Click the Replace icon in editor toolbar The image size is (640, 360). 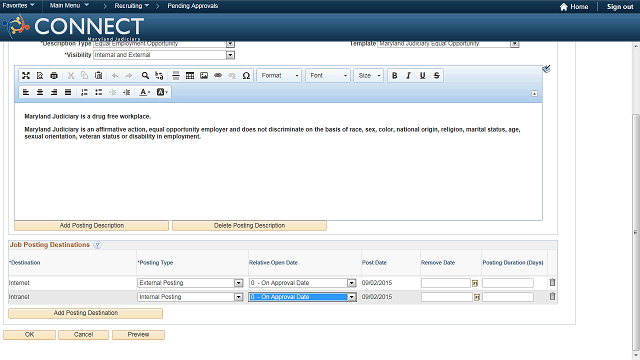pyautogui.click(x=159, y=76)
